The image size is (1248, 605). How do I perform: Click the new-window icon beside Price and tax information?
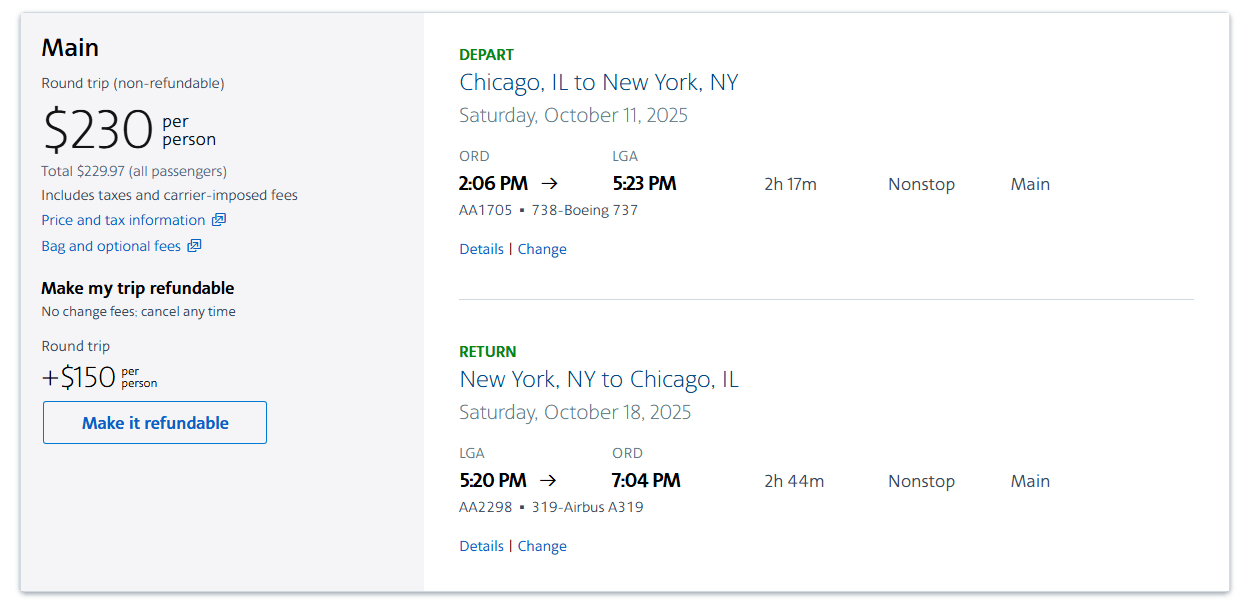[219, 220]
